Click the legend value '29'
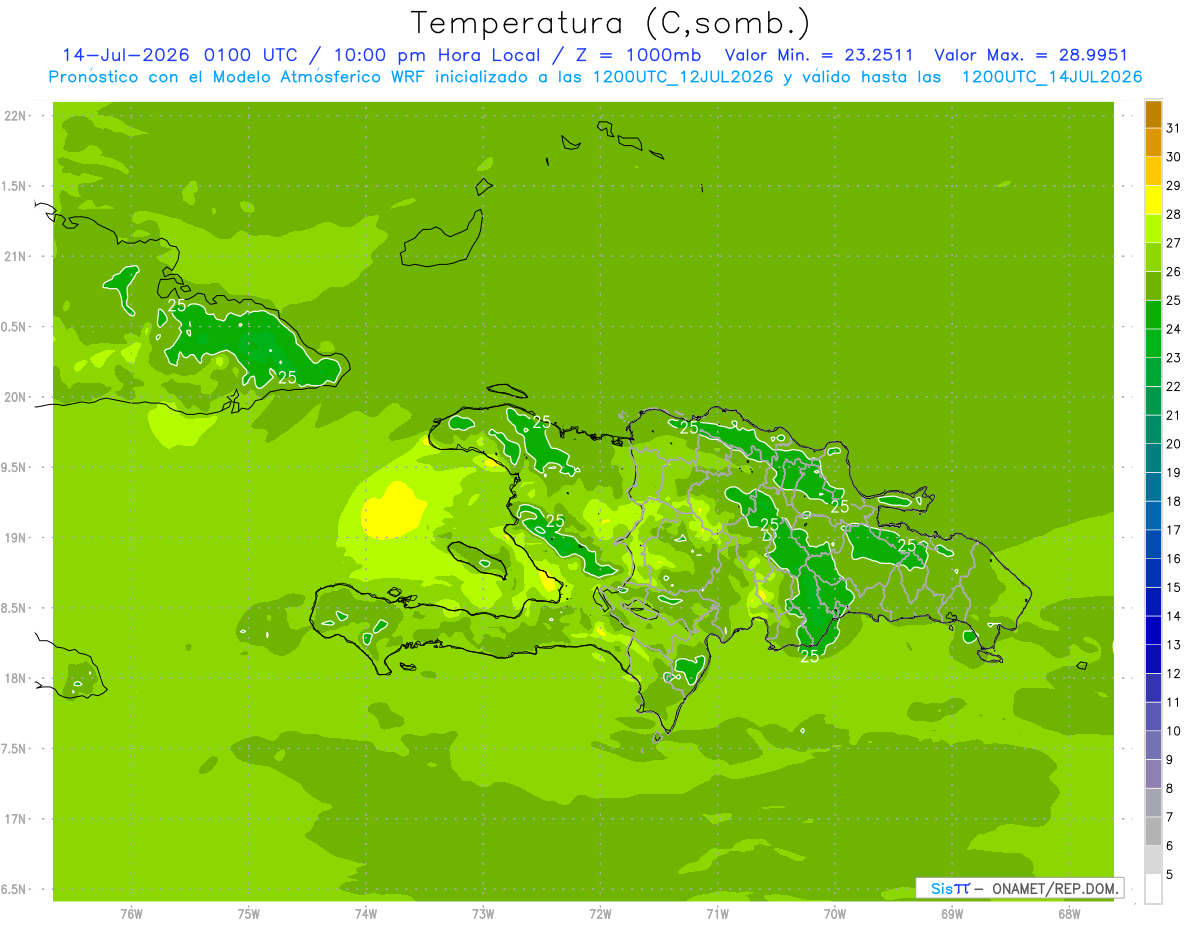The image size is (1200, 927). 1174,186
